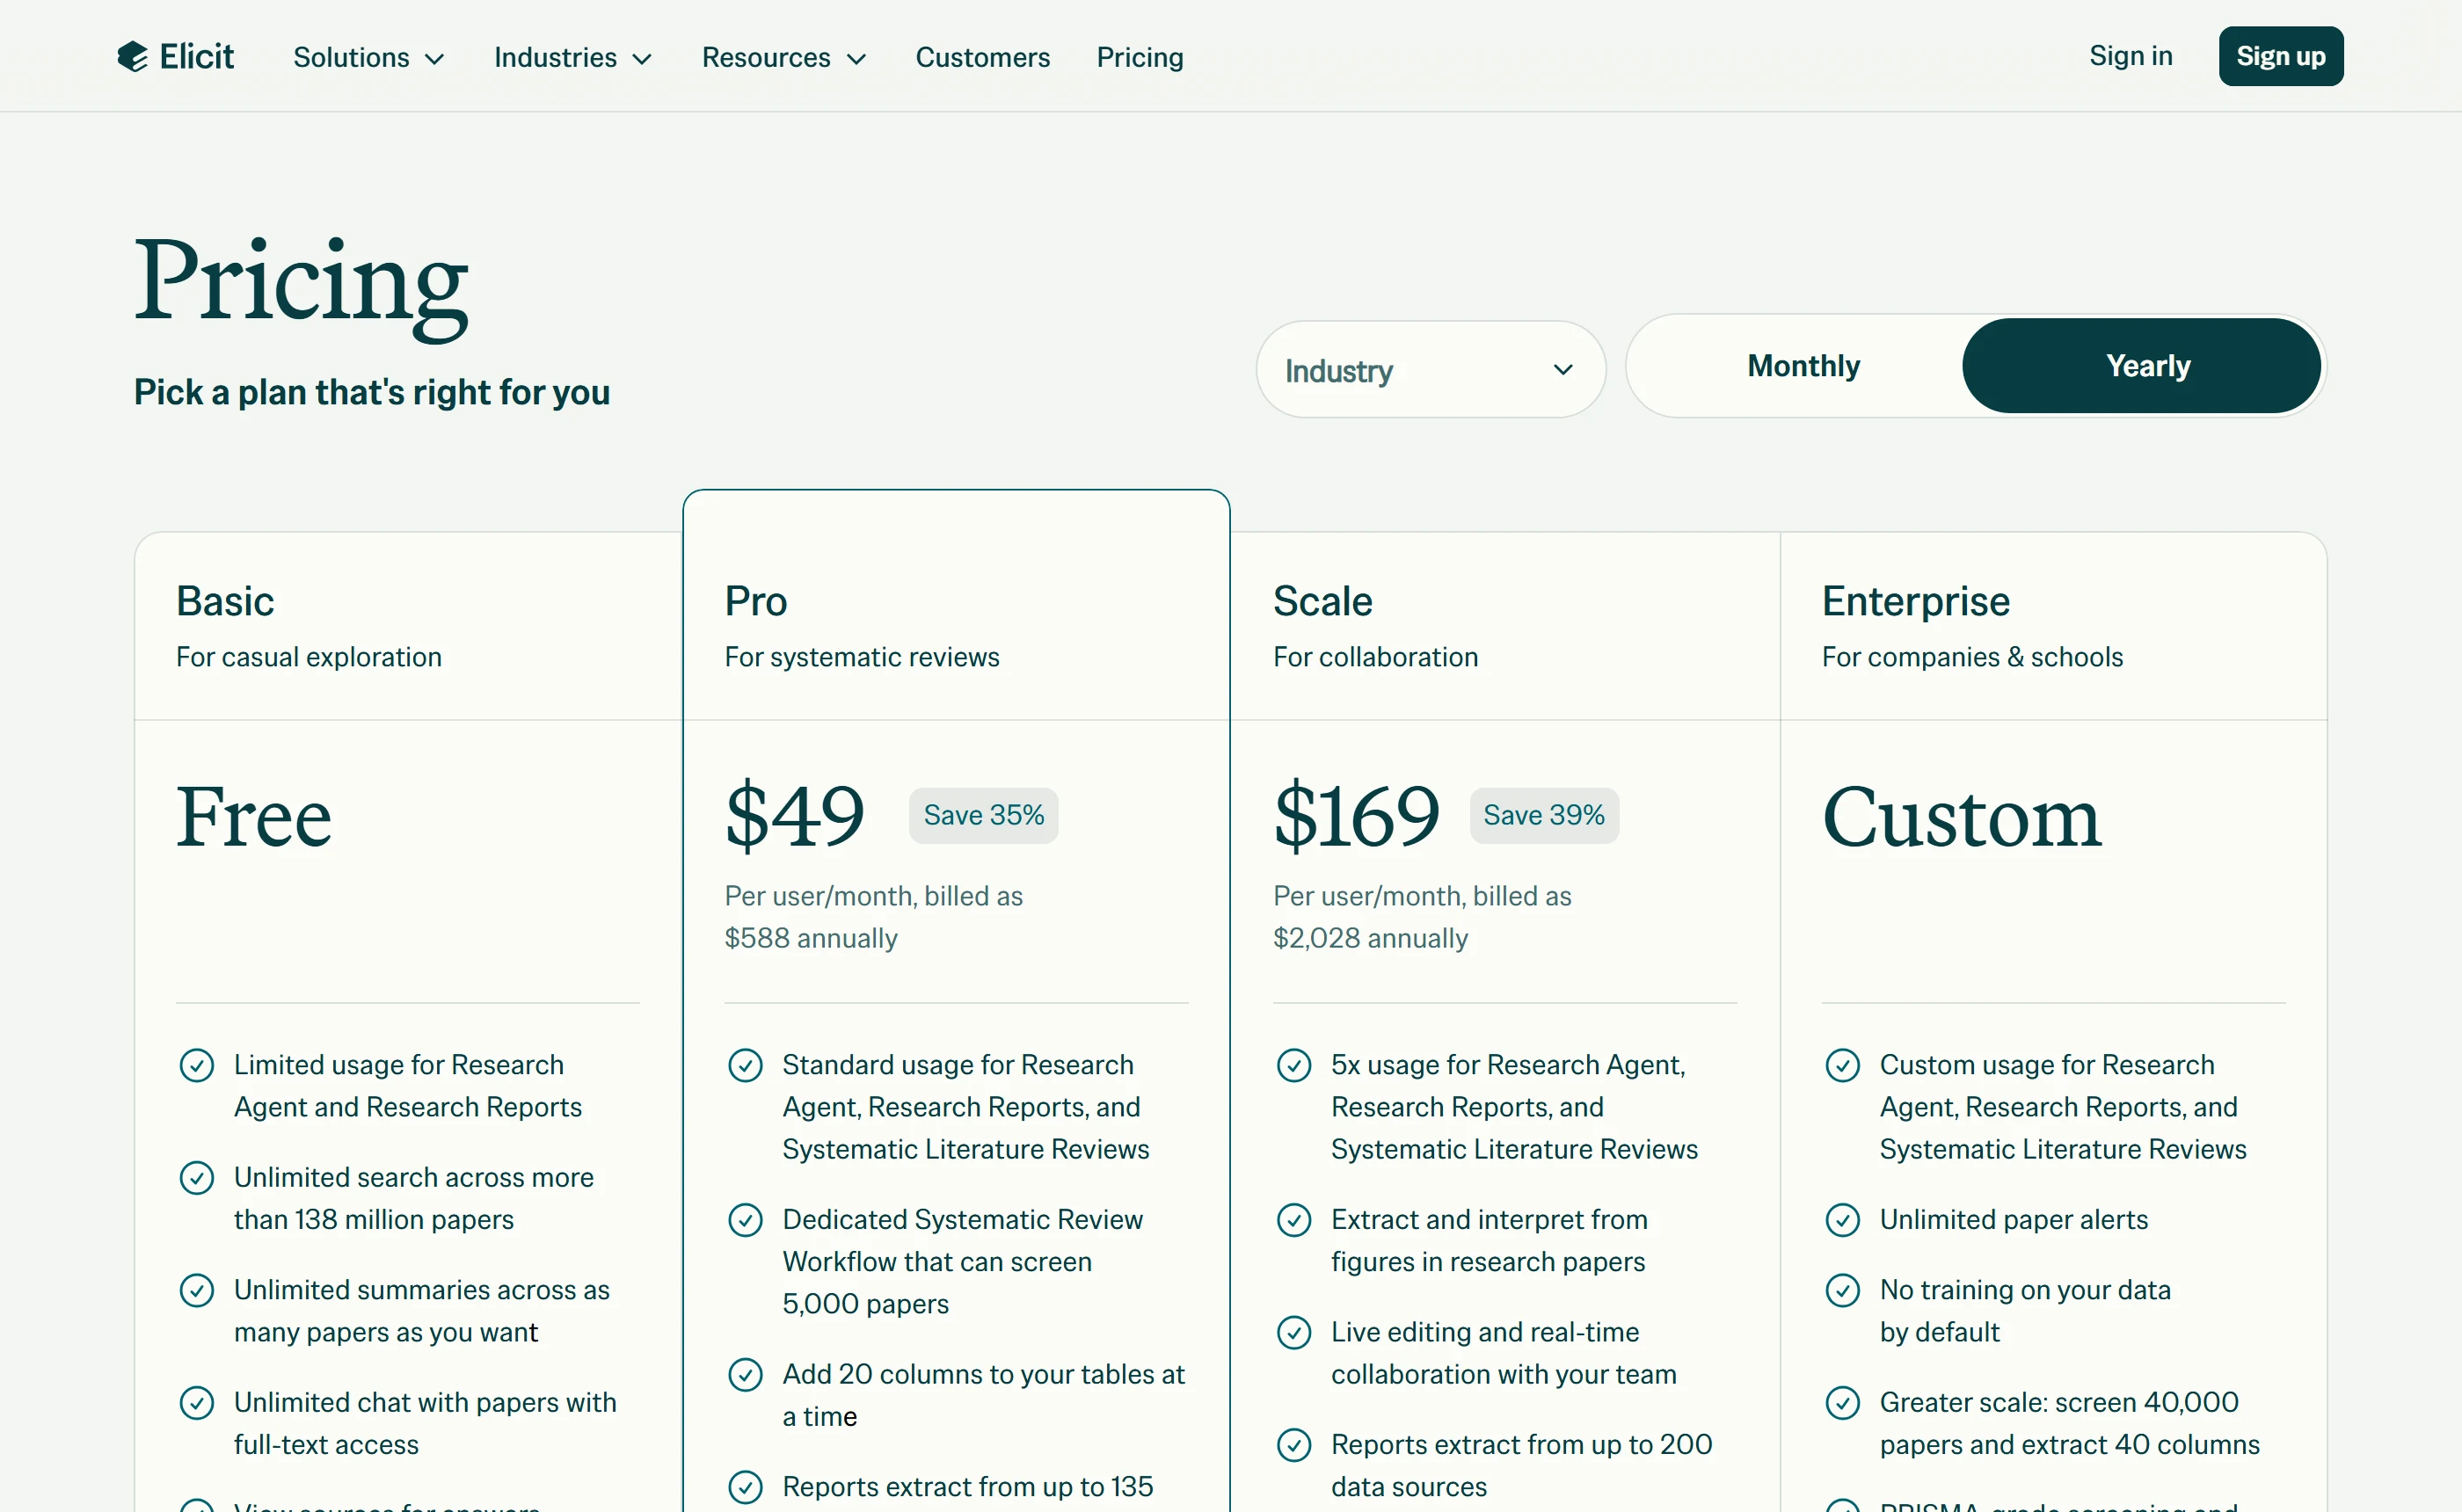Go to the Customers page
The image size is (2462, 1512).
point(983,57)
